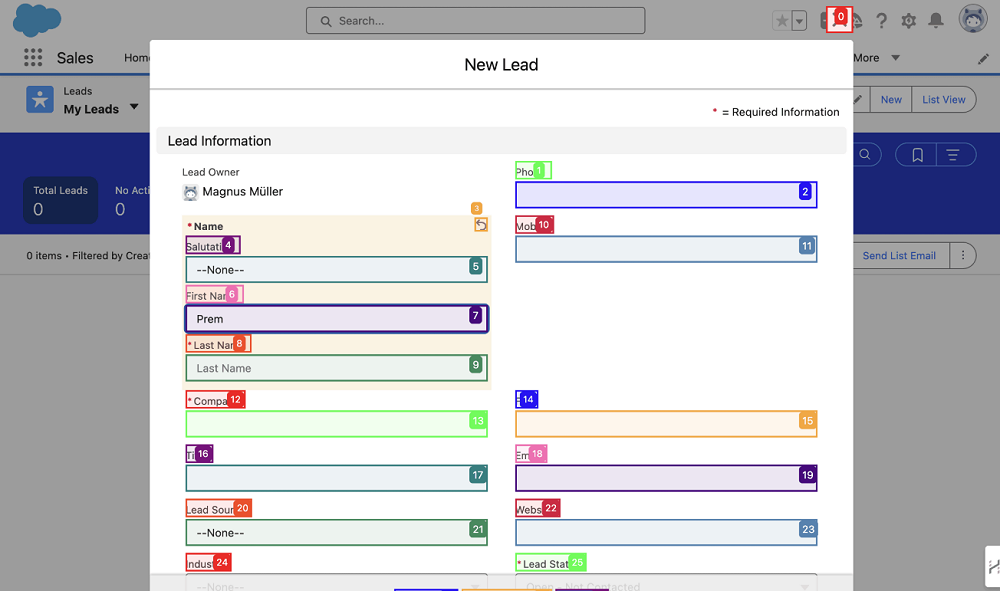Click the List View button
This screenshot has width=1000, height=591.
coord(943,99)
